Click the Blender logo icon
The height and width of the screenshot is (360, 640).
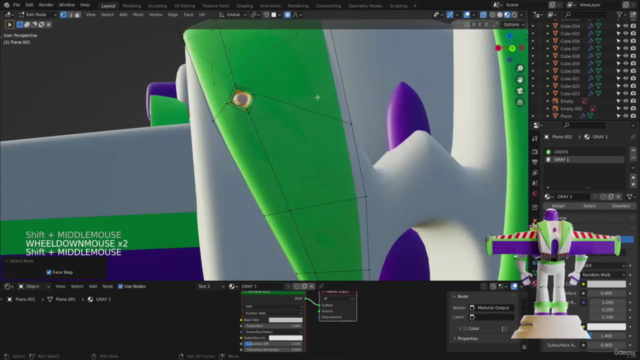[x=6, y=5]
